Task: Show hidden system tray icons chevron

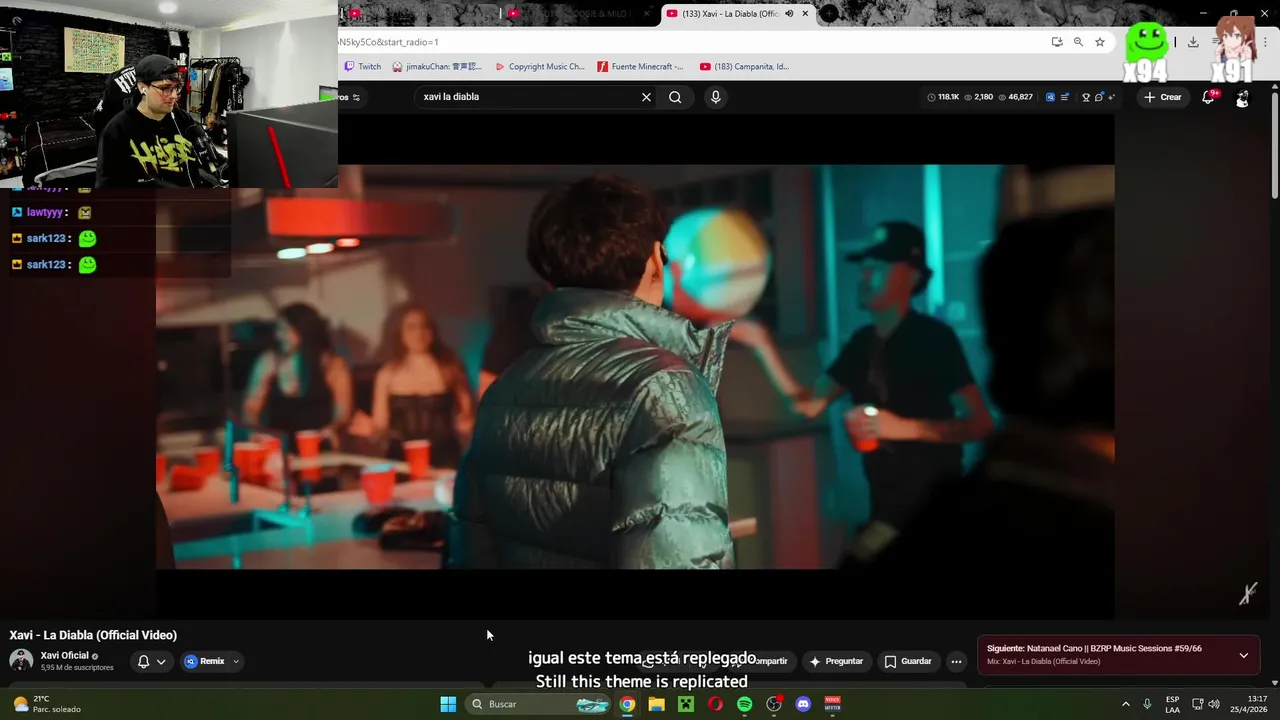Action: (1125, 704)
